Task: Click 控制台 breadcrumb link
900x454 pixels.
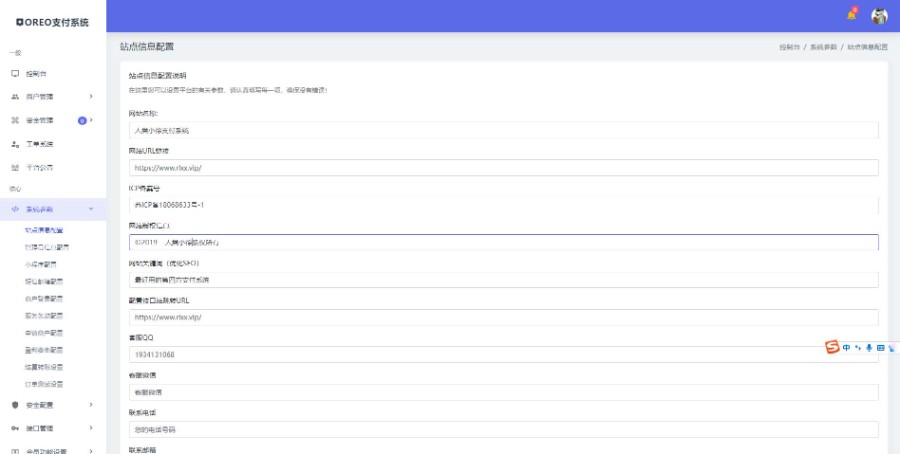Action: [789, 47]
